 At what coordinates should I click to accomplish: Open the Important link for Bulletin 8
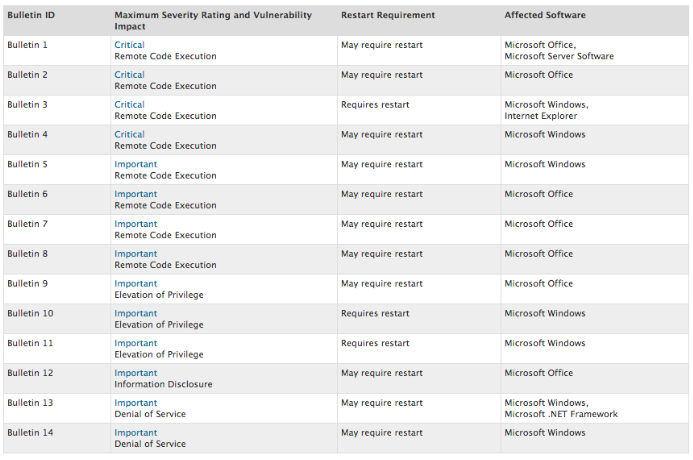pos(136,254)
